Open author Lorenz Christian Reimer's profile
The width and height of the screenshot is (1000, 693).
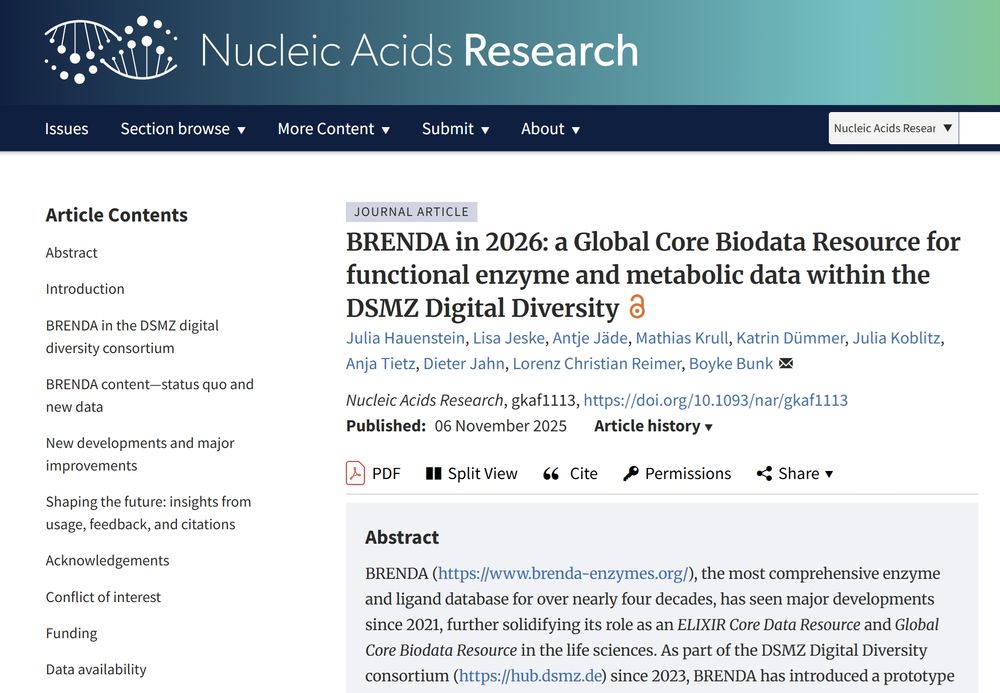pyautogui.click(x=597, y=363)
